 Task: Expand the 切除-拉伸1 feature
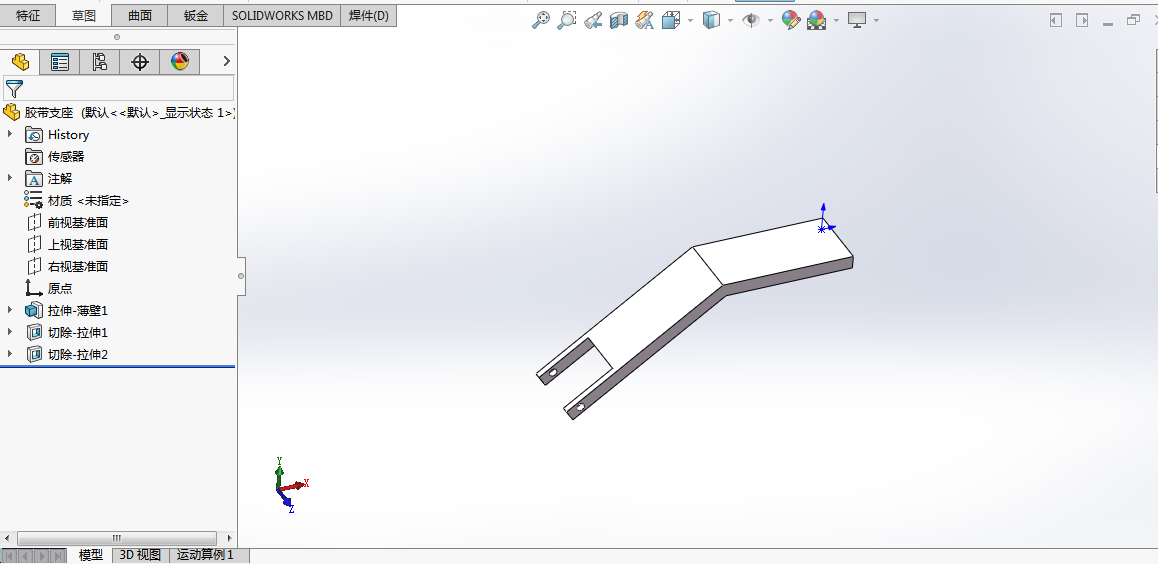click(10, 332)
